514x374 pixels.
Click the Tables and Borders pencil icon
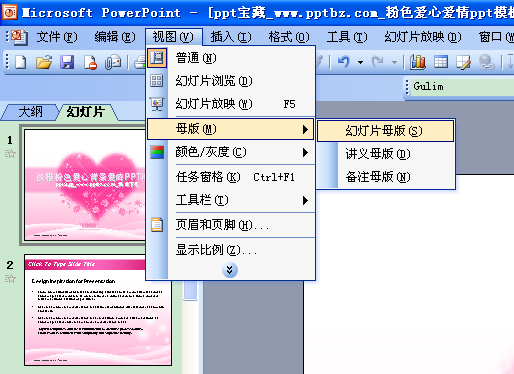click(463, 62)
